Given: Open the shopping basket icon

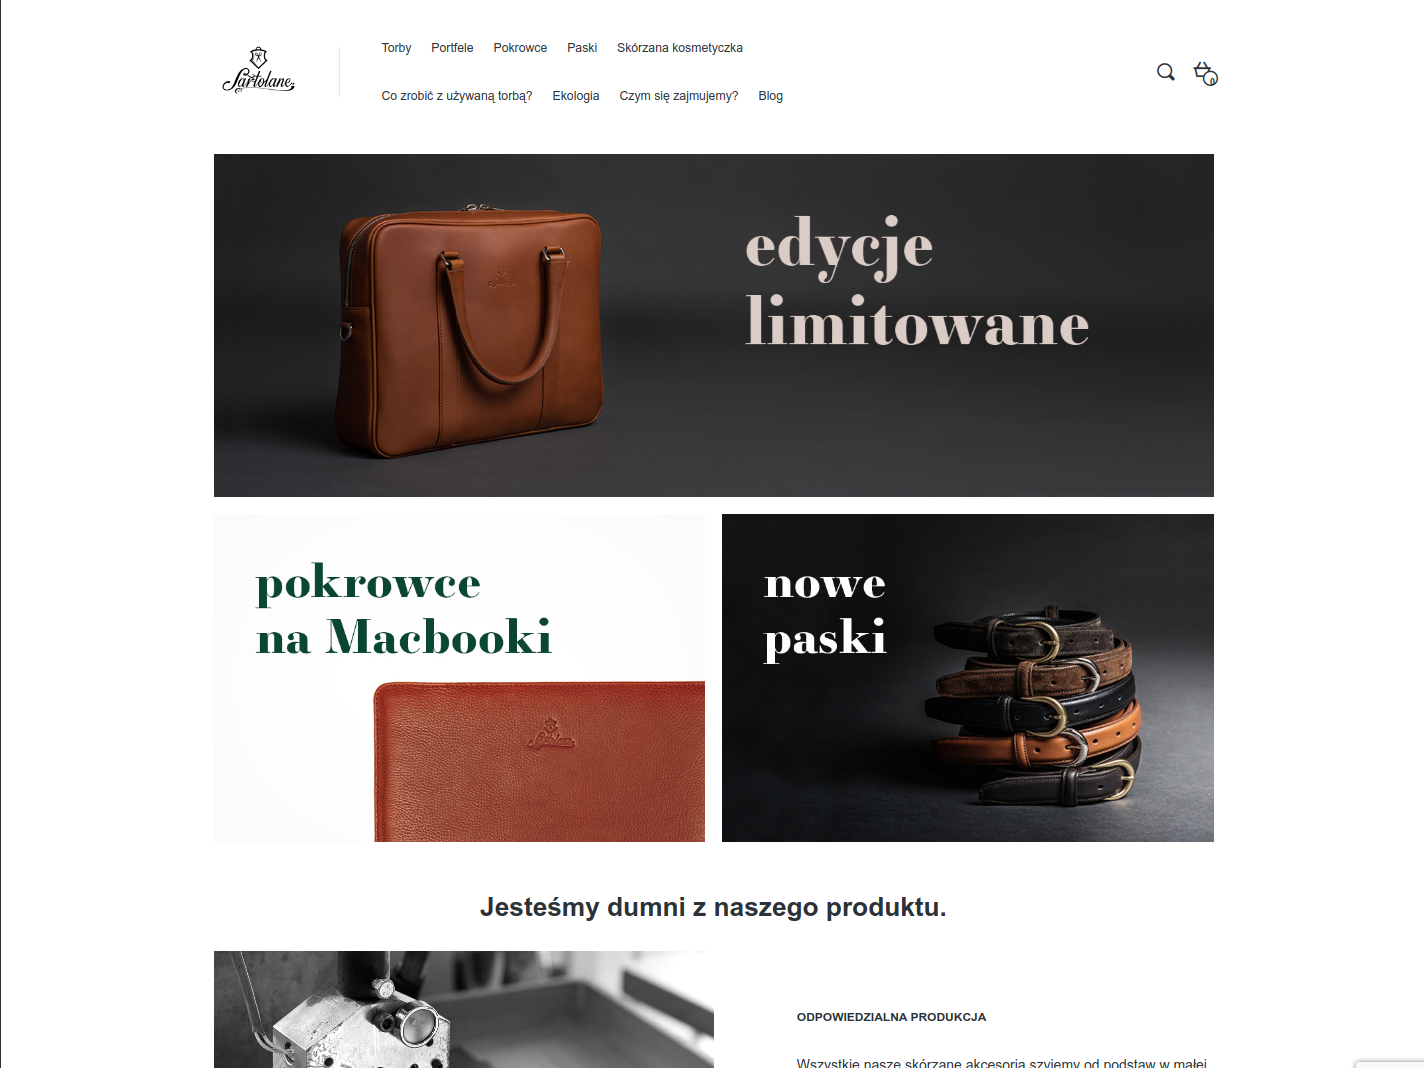Looking at the screenshot, I should click(1205, 73).
